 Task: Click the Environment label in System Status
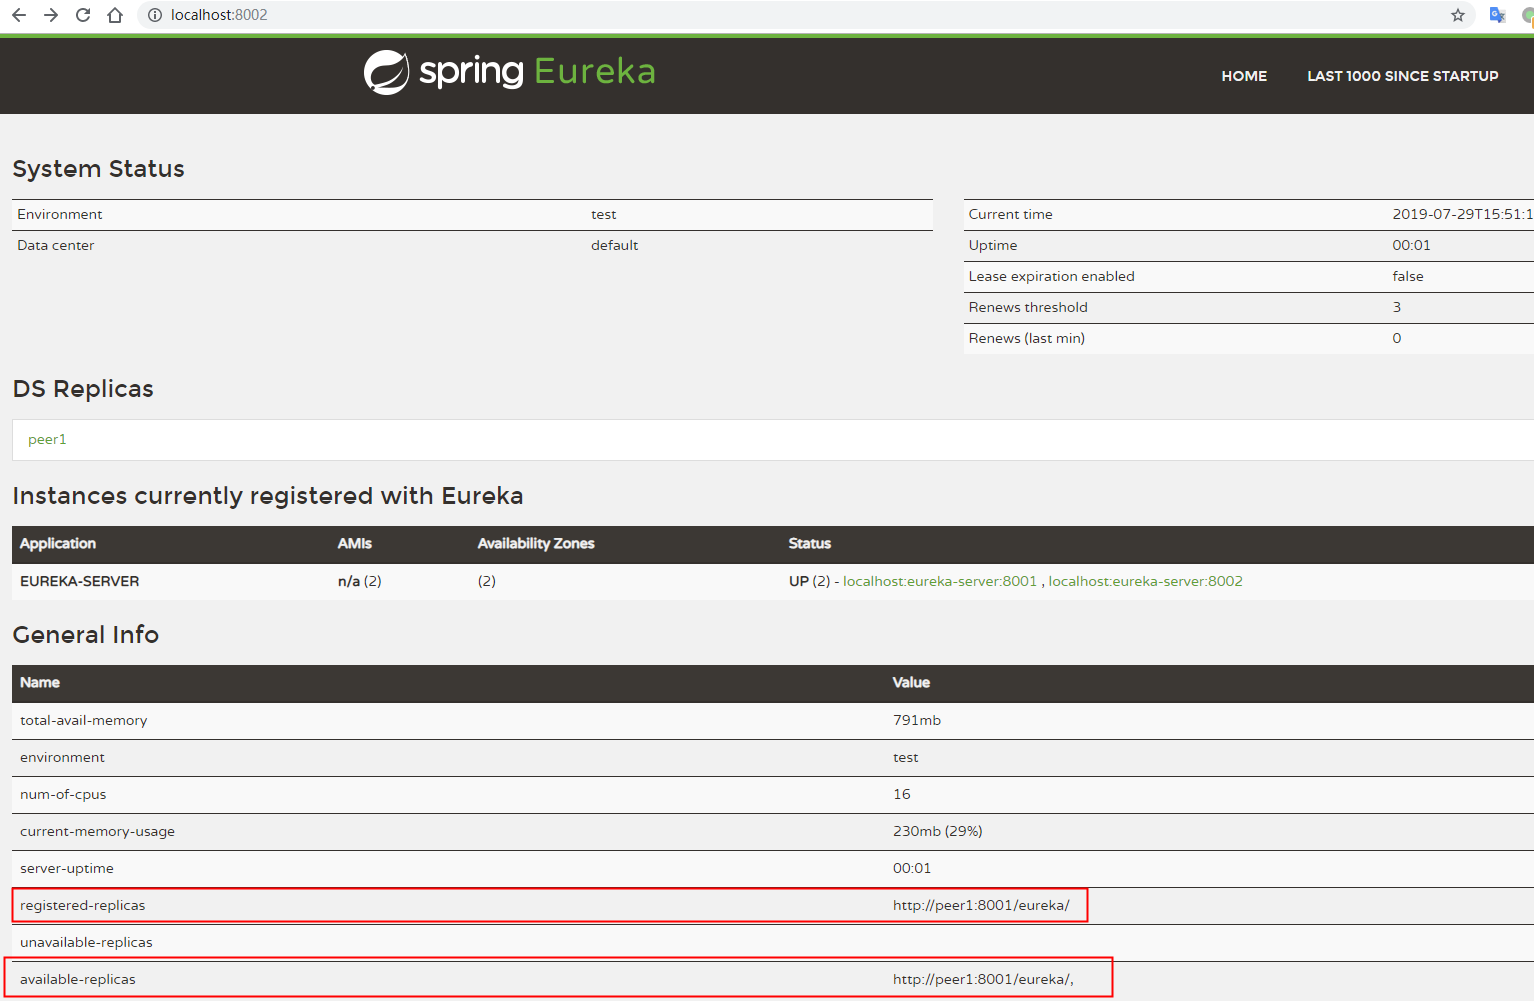(60, 214)
